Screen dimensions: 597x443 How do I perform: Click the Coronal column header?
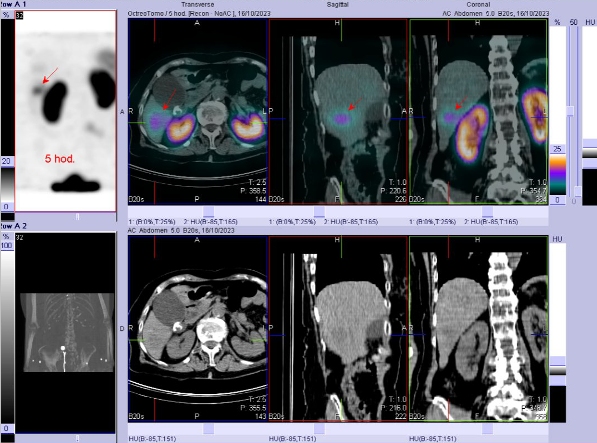click(478, 5)
